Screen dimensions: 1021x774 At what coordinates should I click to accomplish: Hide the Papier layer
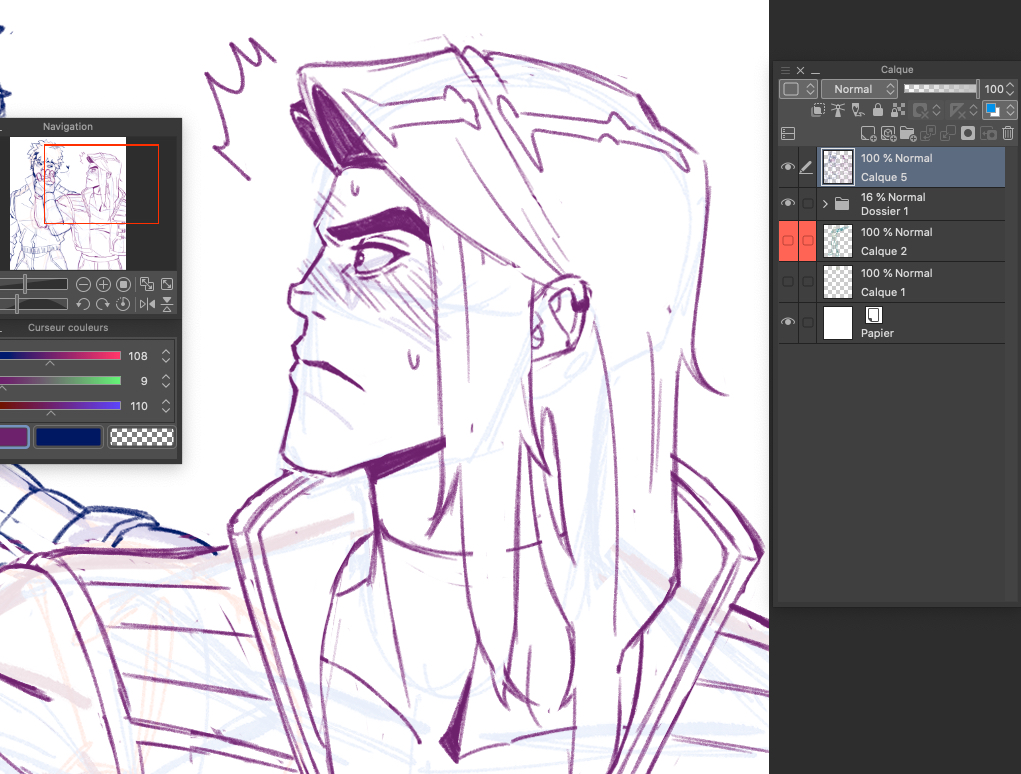[x=788, y=322]
